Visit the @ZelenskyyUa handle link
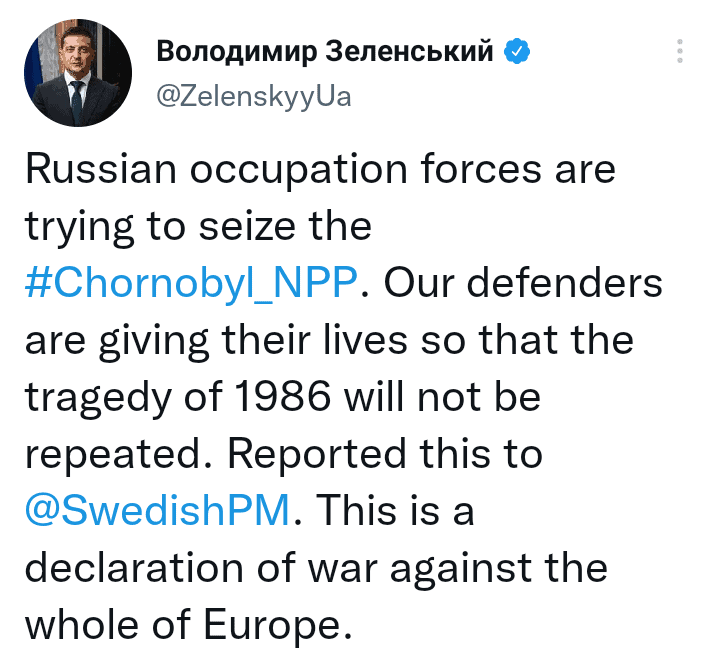This screenshot has height=661, width=720. (254, 97)
